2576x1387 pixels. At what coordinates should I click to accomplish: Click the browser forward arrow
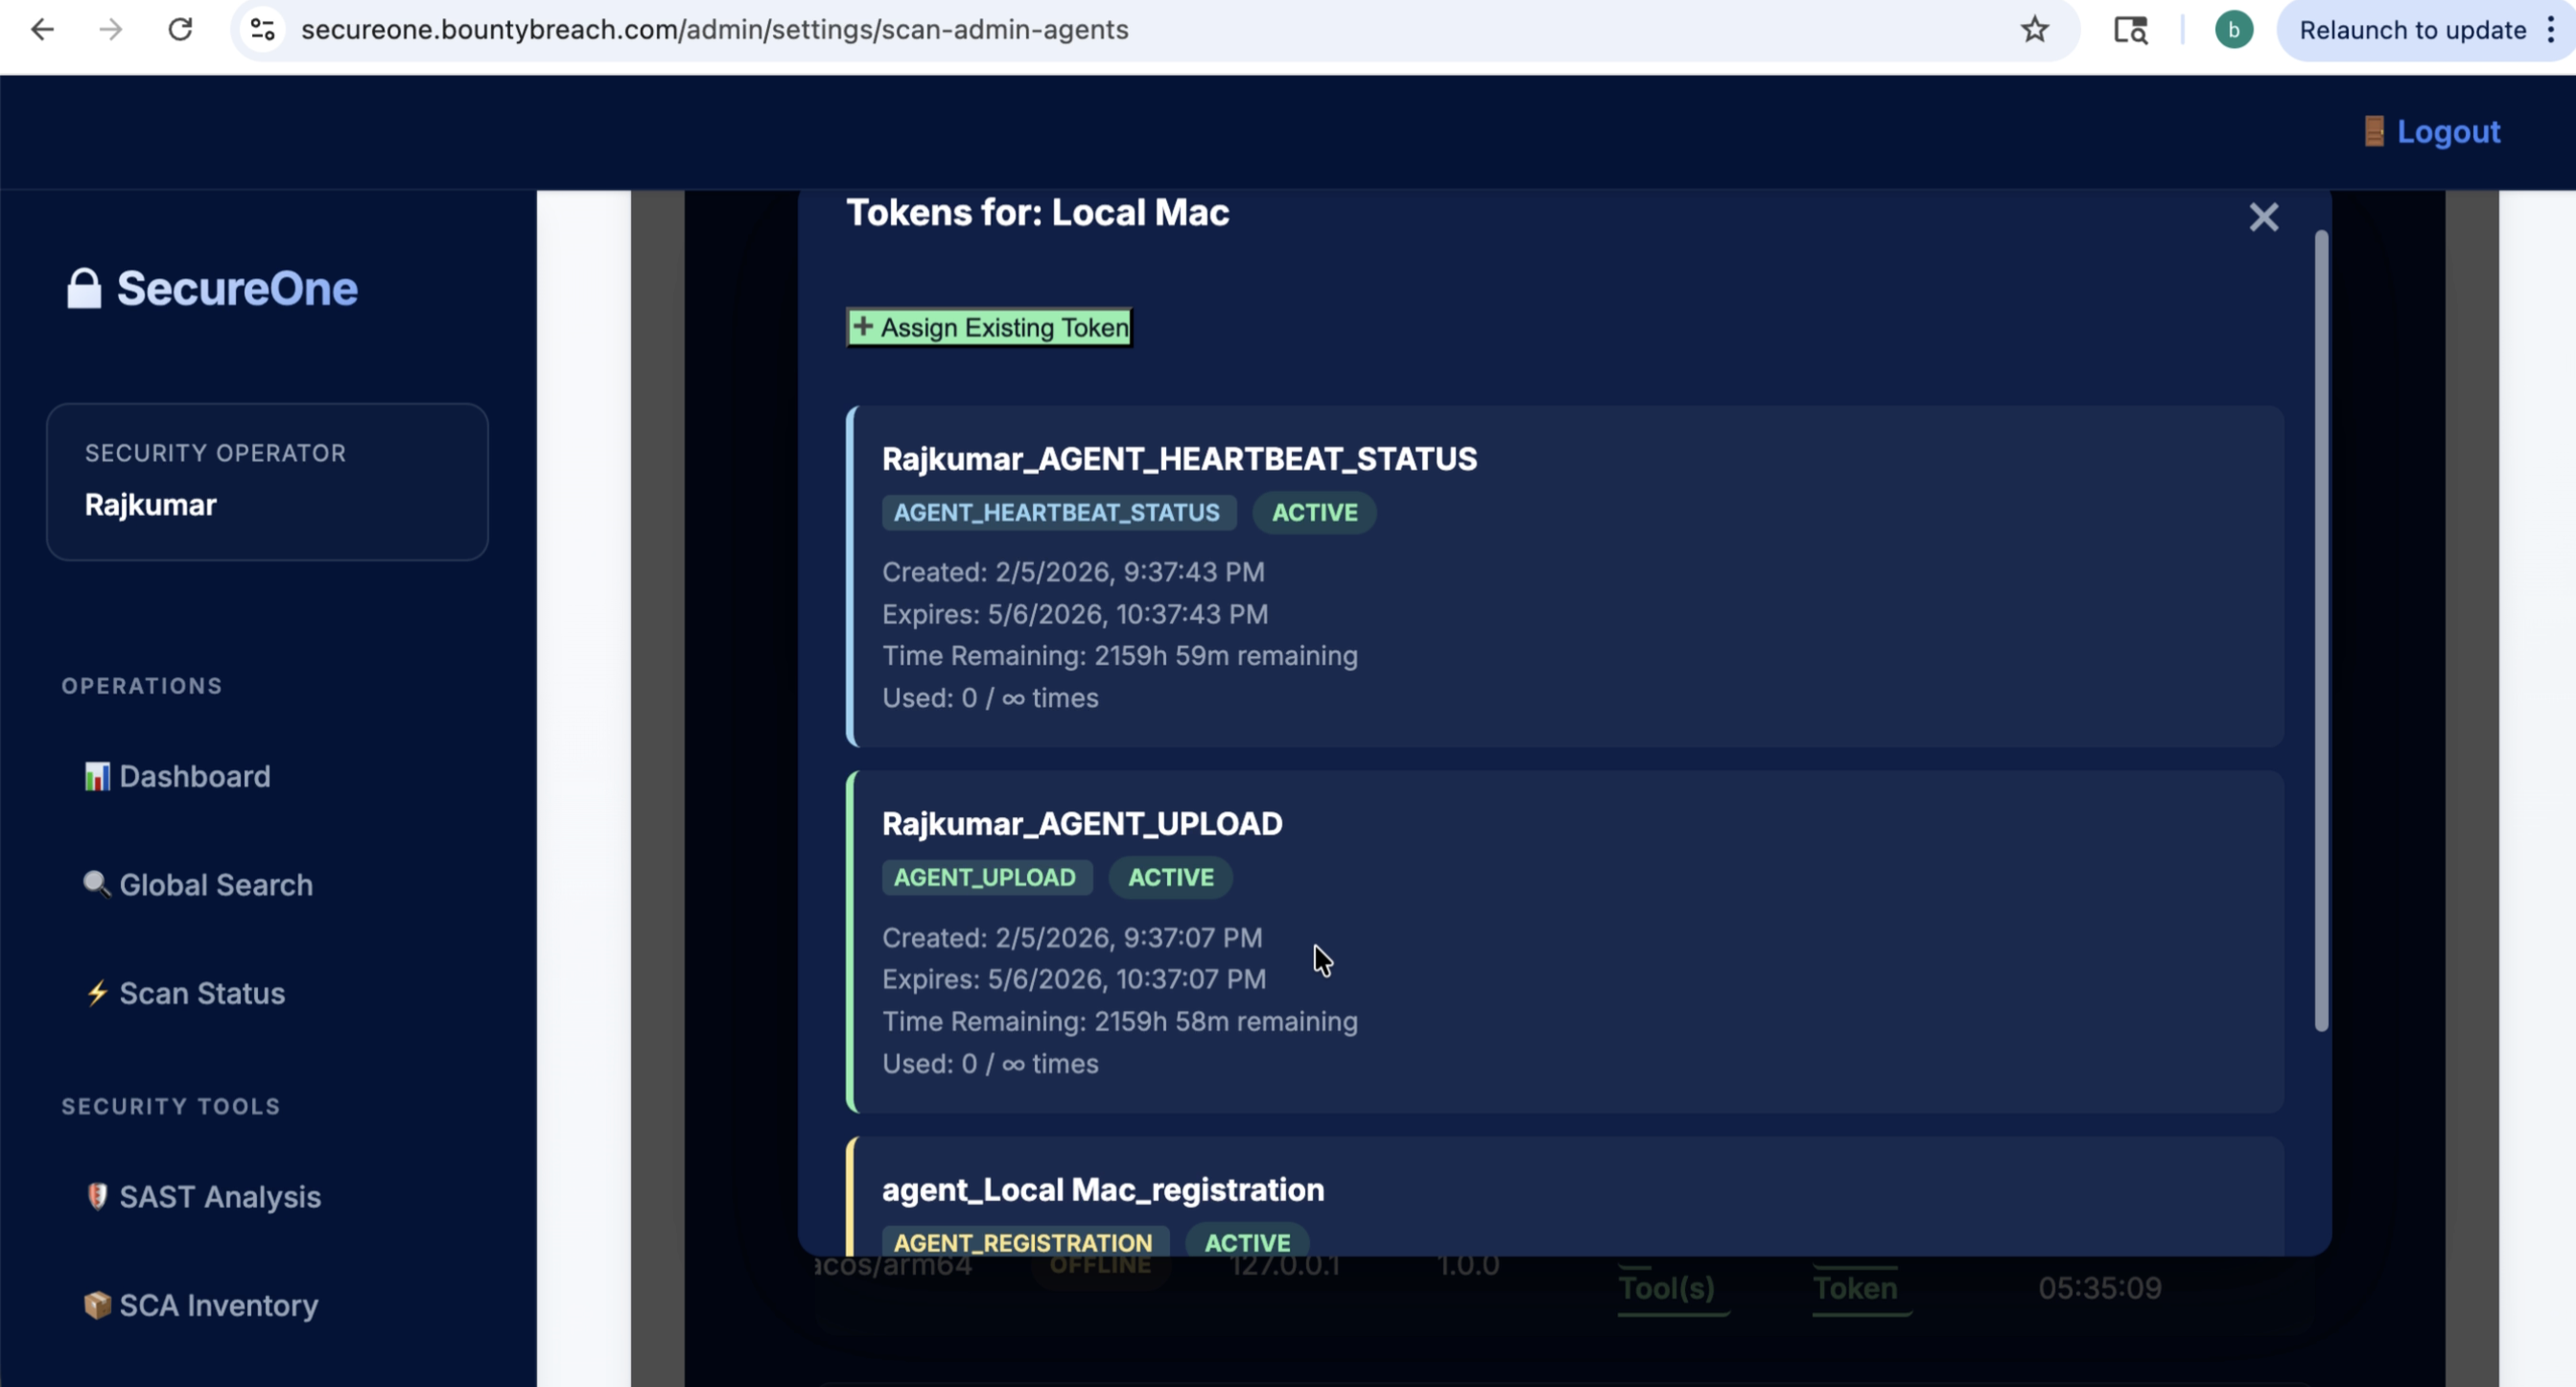pyautogui.click(x=110, y=30)
